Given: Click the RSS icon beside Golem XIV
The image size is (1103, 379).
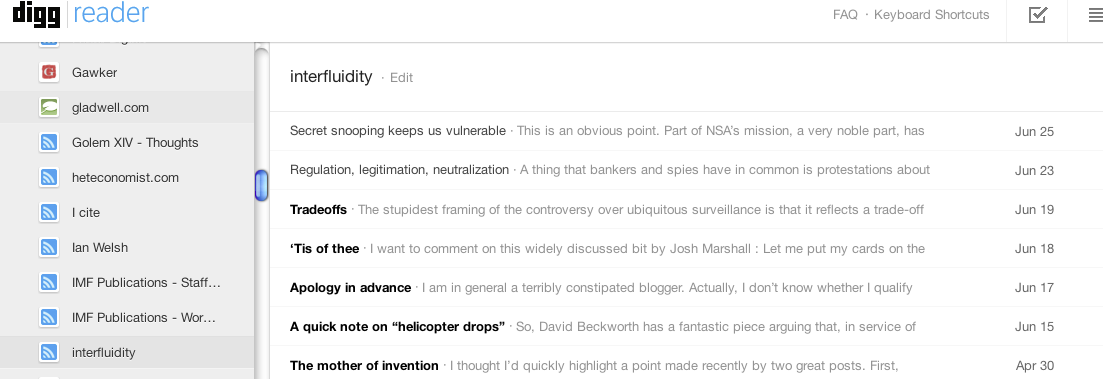Looking at the screenshot, I should (x=49, y=143).
